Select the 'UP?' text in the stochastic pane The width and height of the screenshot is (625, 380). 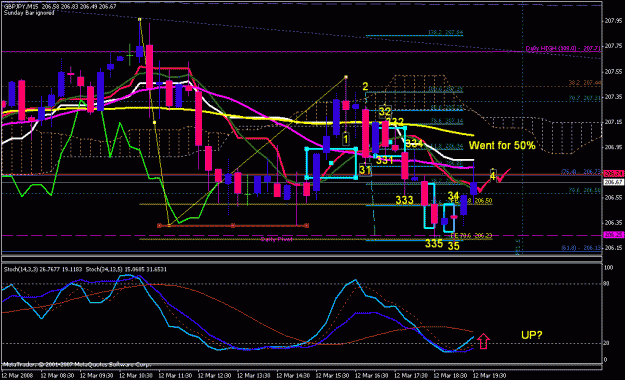pyautogui.click(x=532, y=335)
